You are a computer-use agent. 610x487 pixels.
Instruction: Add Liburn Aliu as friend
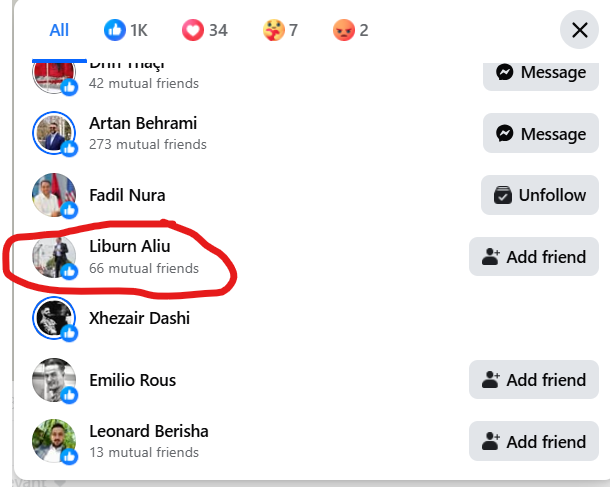click(x=534, y=257)
